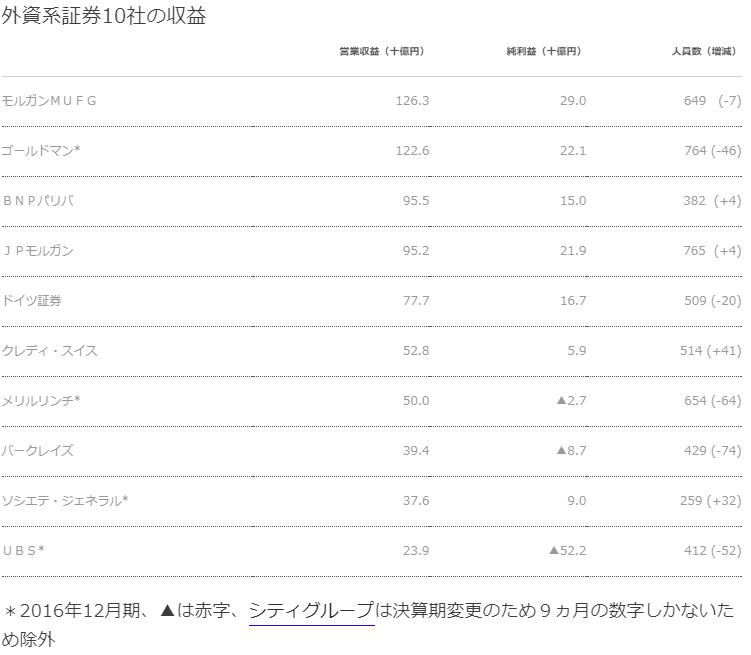This screenshot has width=751, height=655.
Task: Click the 純利益（十億円） column header
Action: point(544,51)
